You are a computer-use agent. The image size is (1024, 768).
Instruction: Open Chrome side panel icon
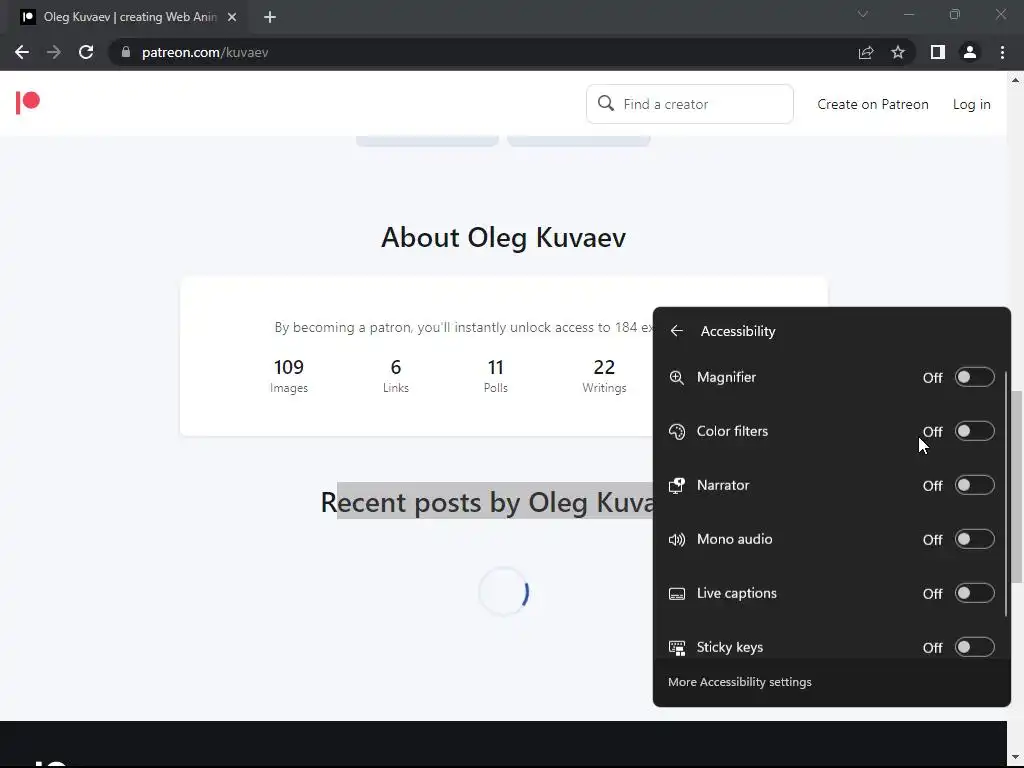tap(938, 52)
